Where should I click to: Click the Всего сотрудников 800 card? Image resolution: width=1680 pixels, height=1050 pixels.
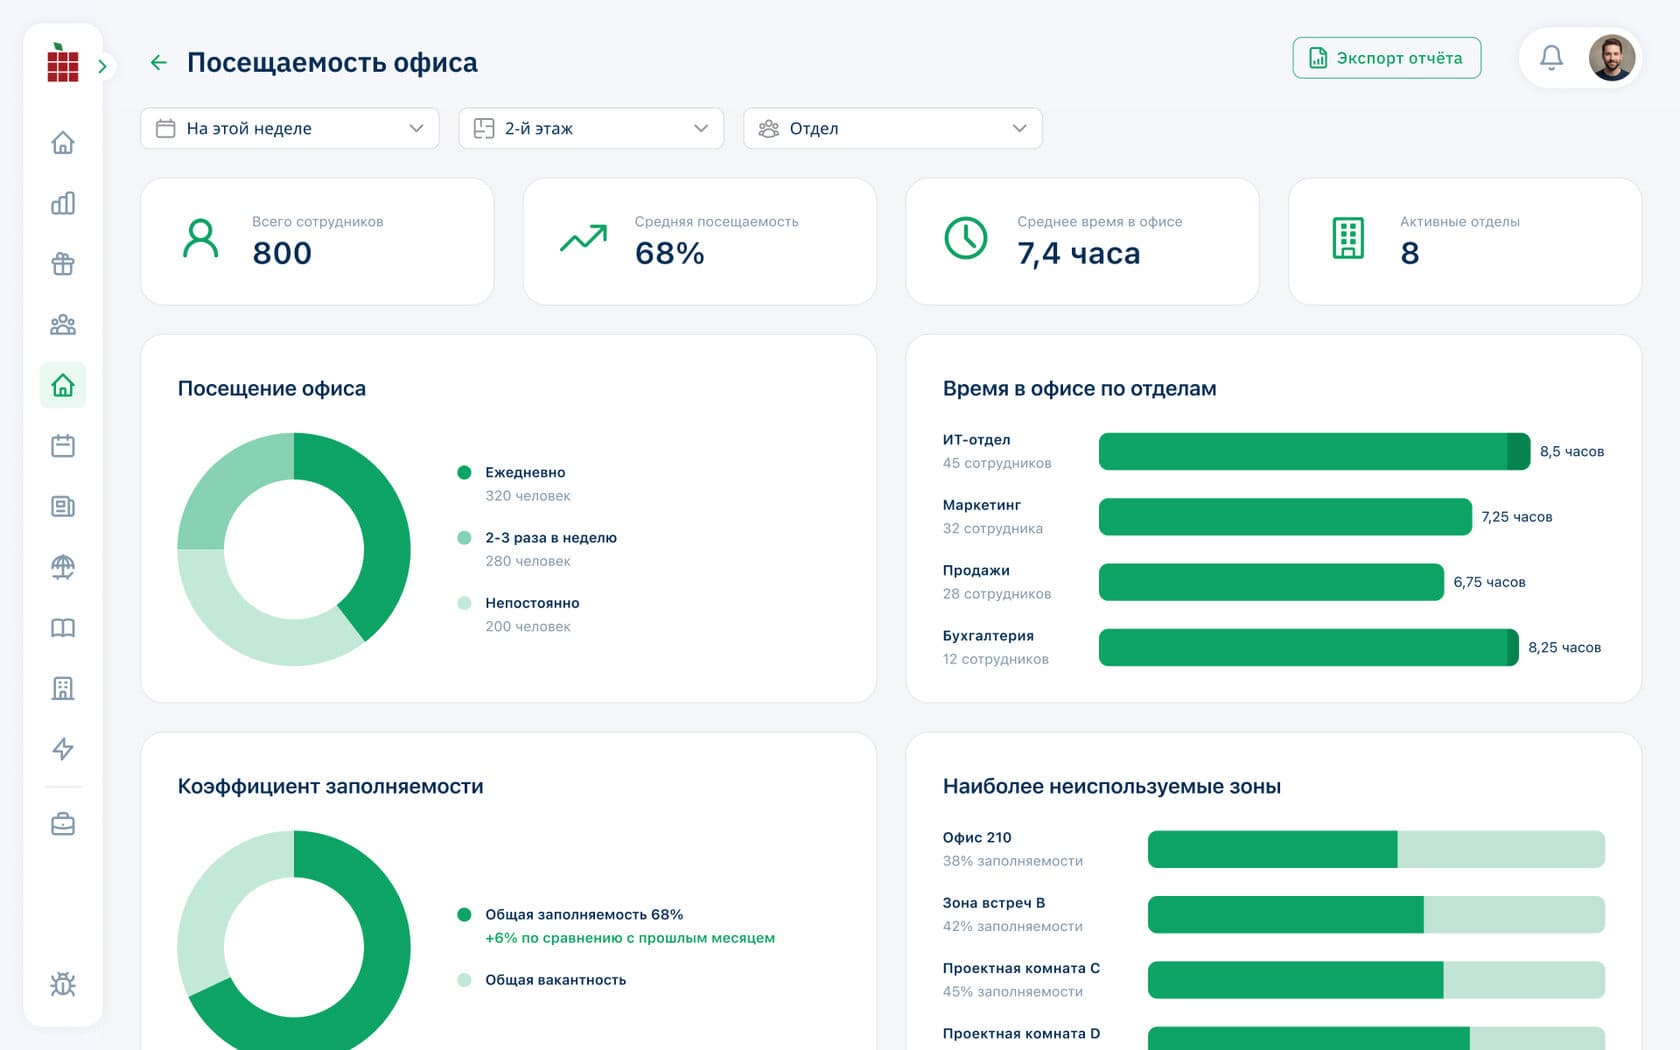[x=318, y=241]
